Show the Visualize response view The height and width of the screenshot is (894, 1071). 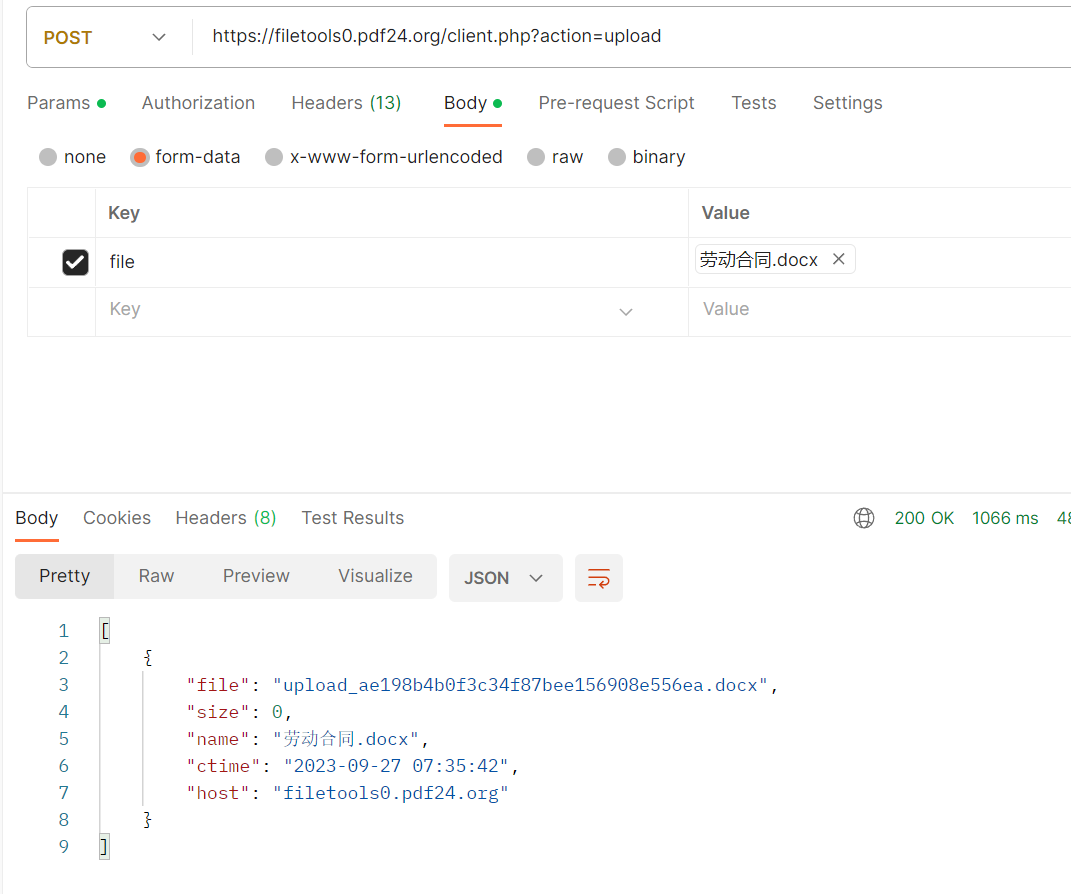375,576
